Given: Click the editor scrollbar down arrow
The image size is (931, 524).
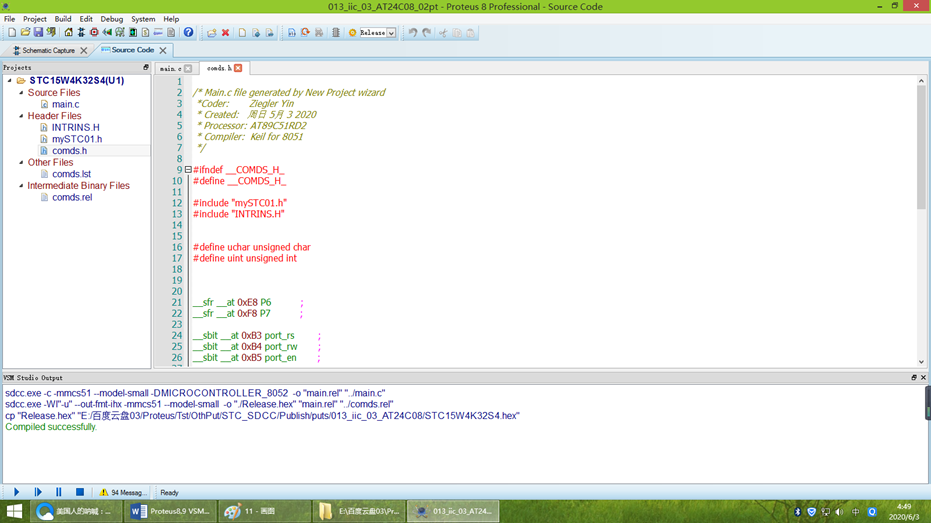Looking at the screenshot, I should click(x=921, y=361).
